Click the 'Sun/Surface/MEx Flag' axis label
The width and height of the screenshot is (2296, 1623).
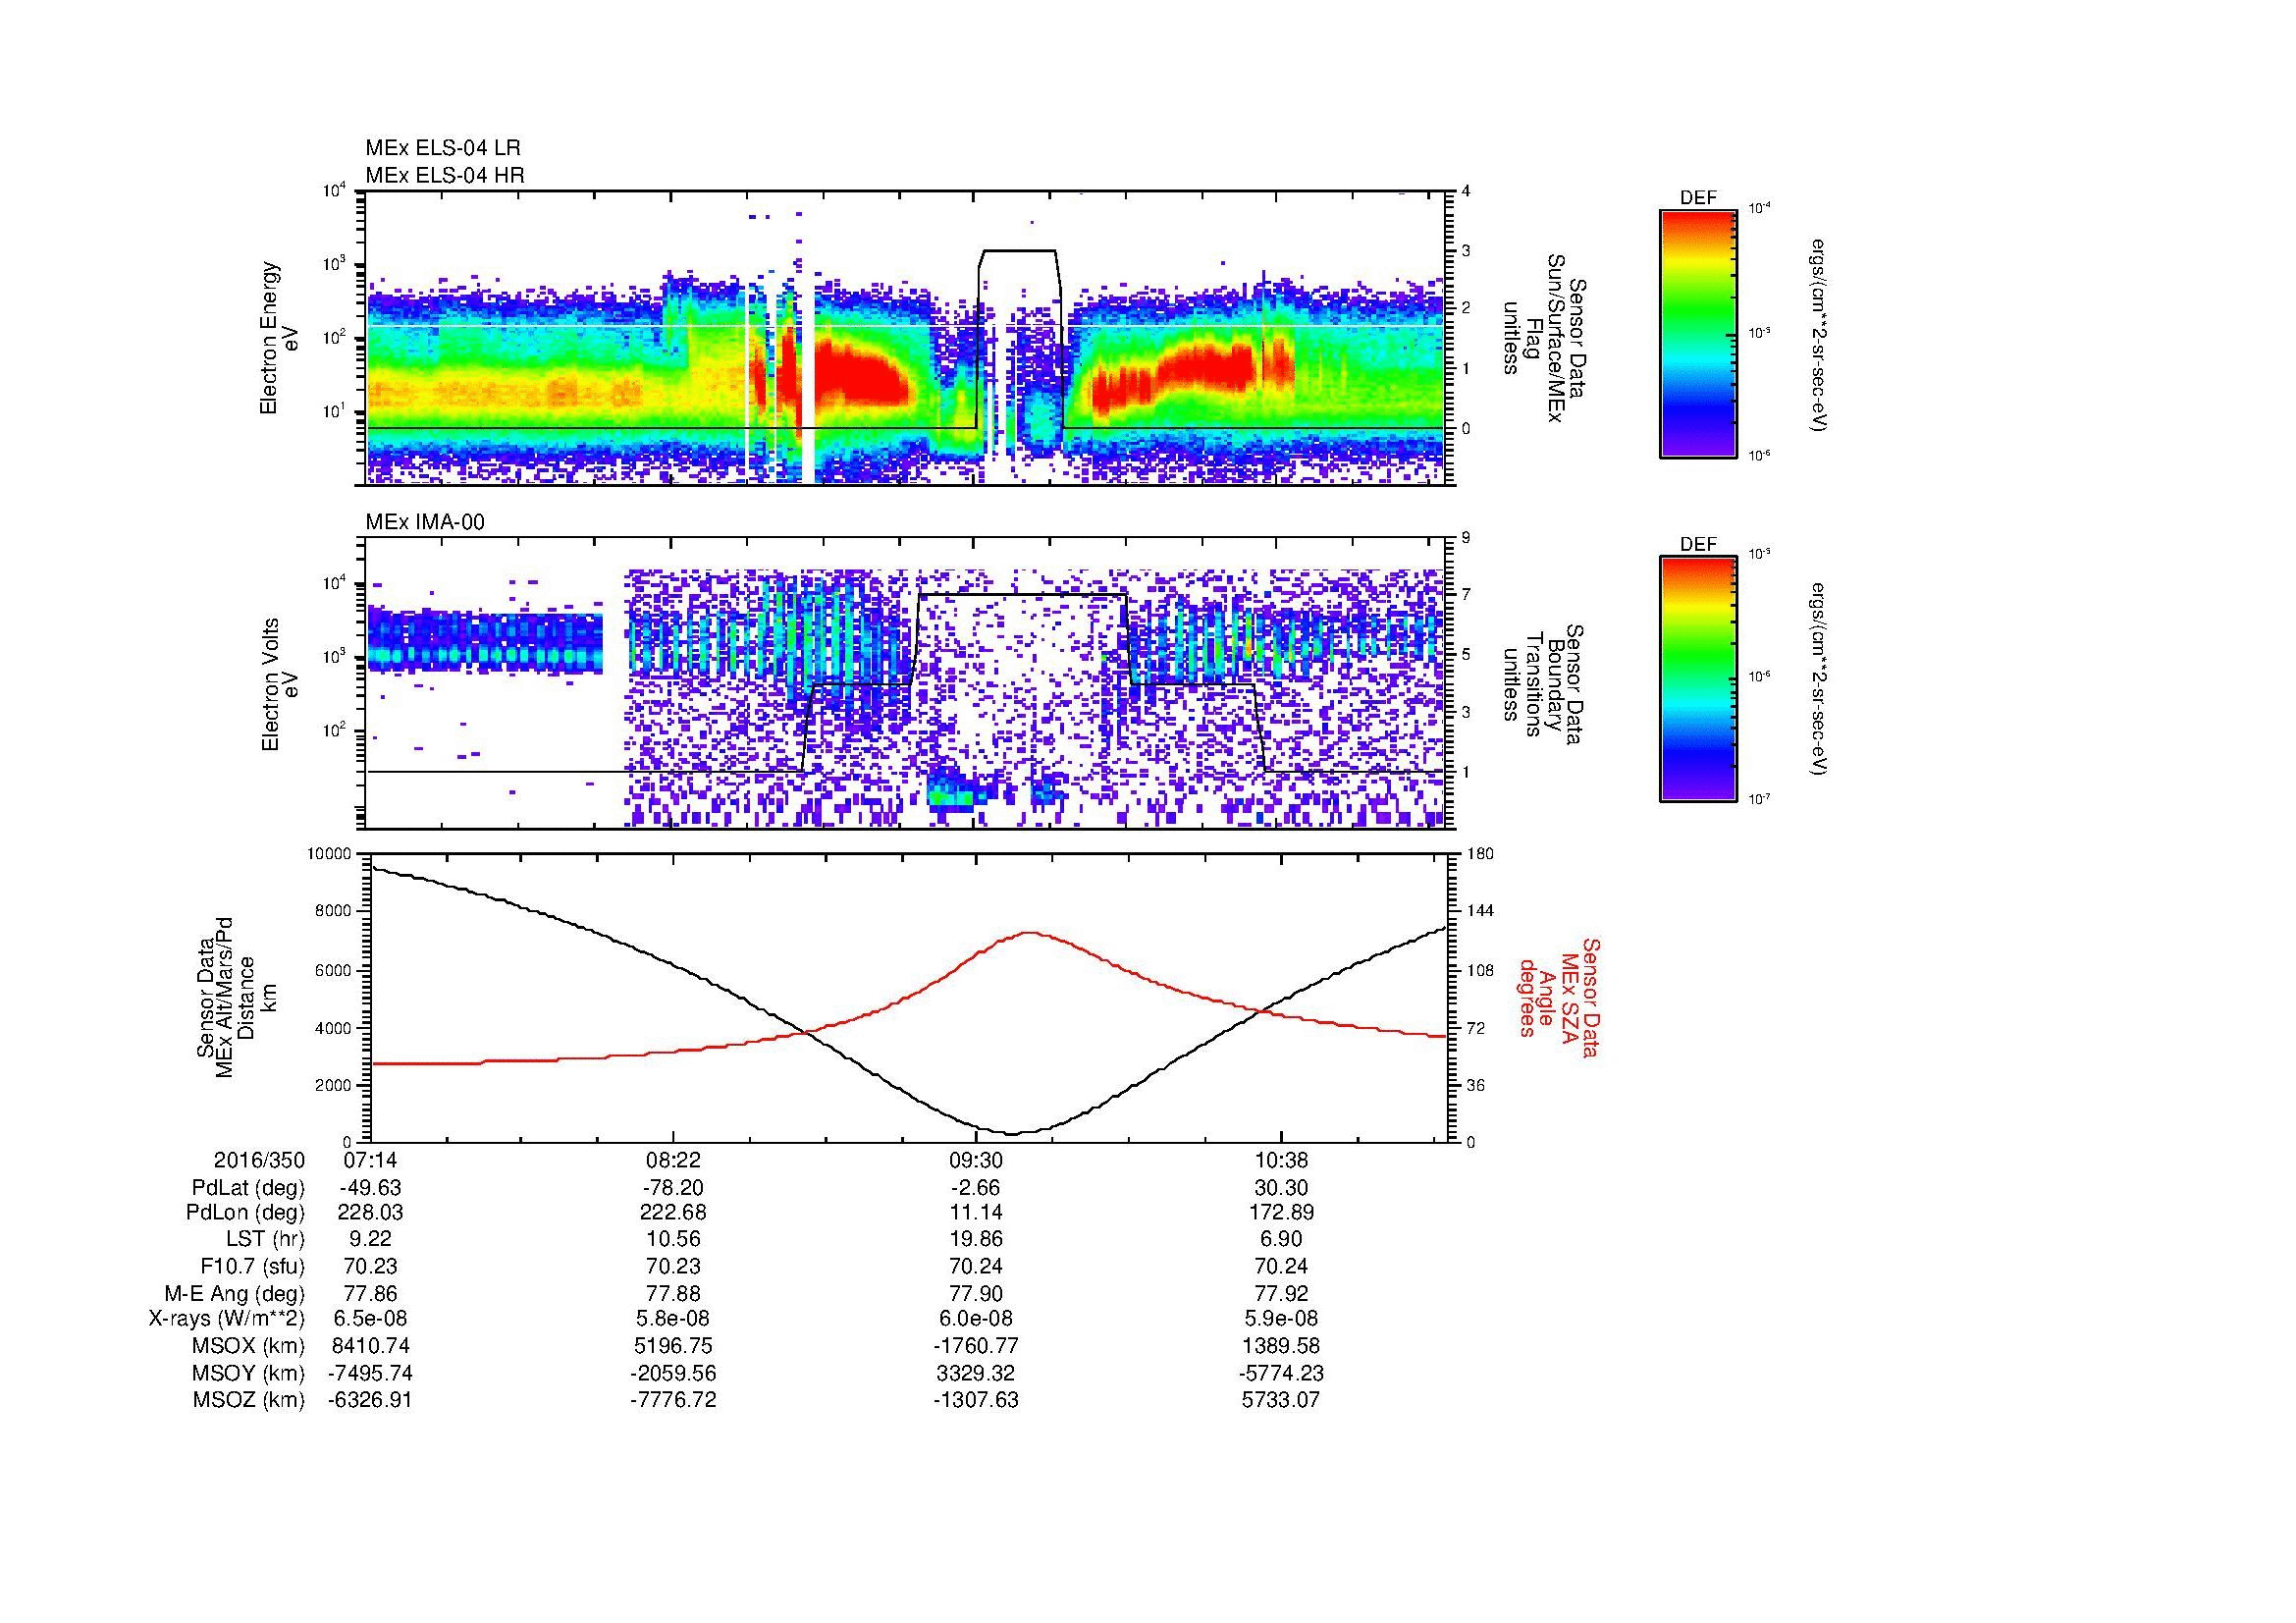pos(1545,338)
